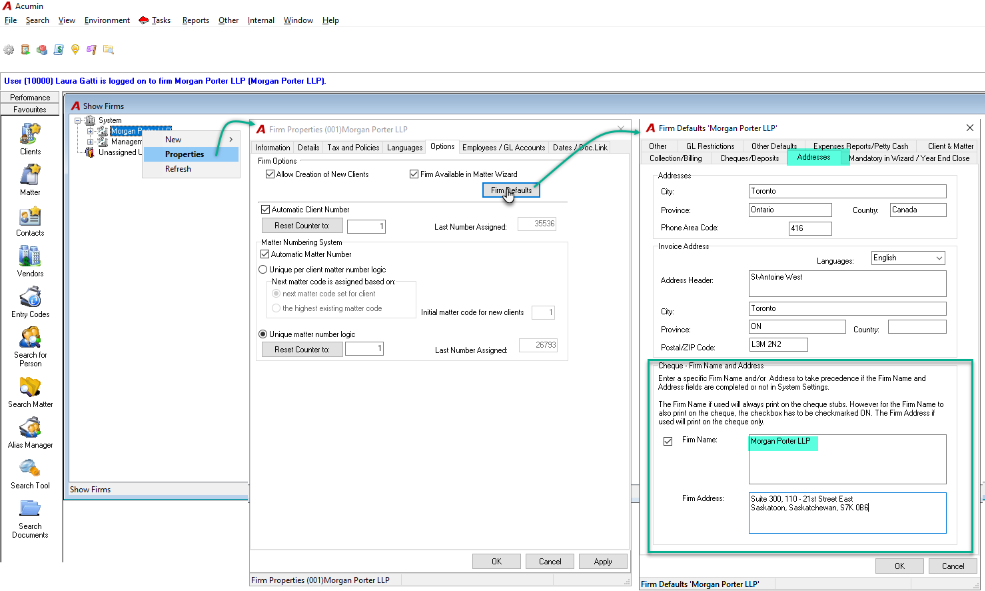Expand the New context submenu
985x591 pixels.
pyautogui.click(x=191, y=139)
